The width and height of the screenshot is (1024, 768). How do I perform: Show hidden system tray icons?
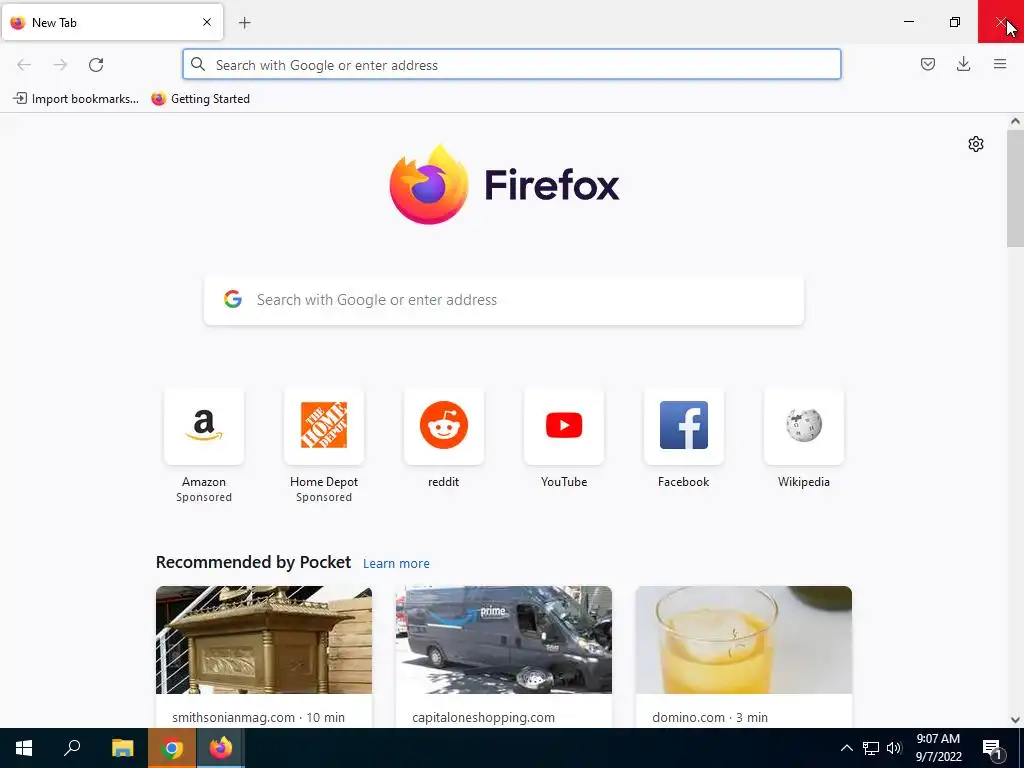coord(846,748)
